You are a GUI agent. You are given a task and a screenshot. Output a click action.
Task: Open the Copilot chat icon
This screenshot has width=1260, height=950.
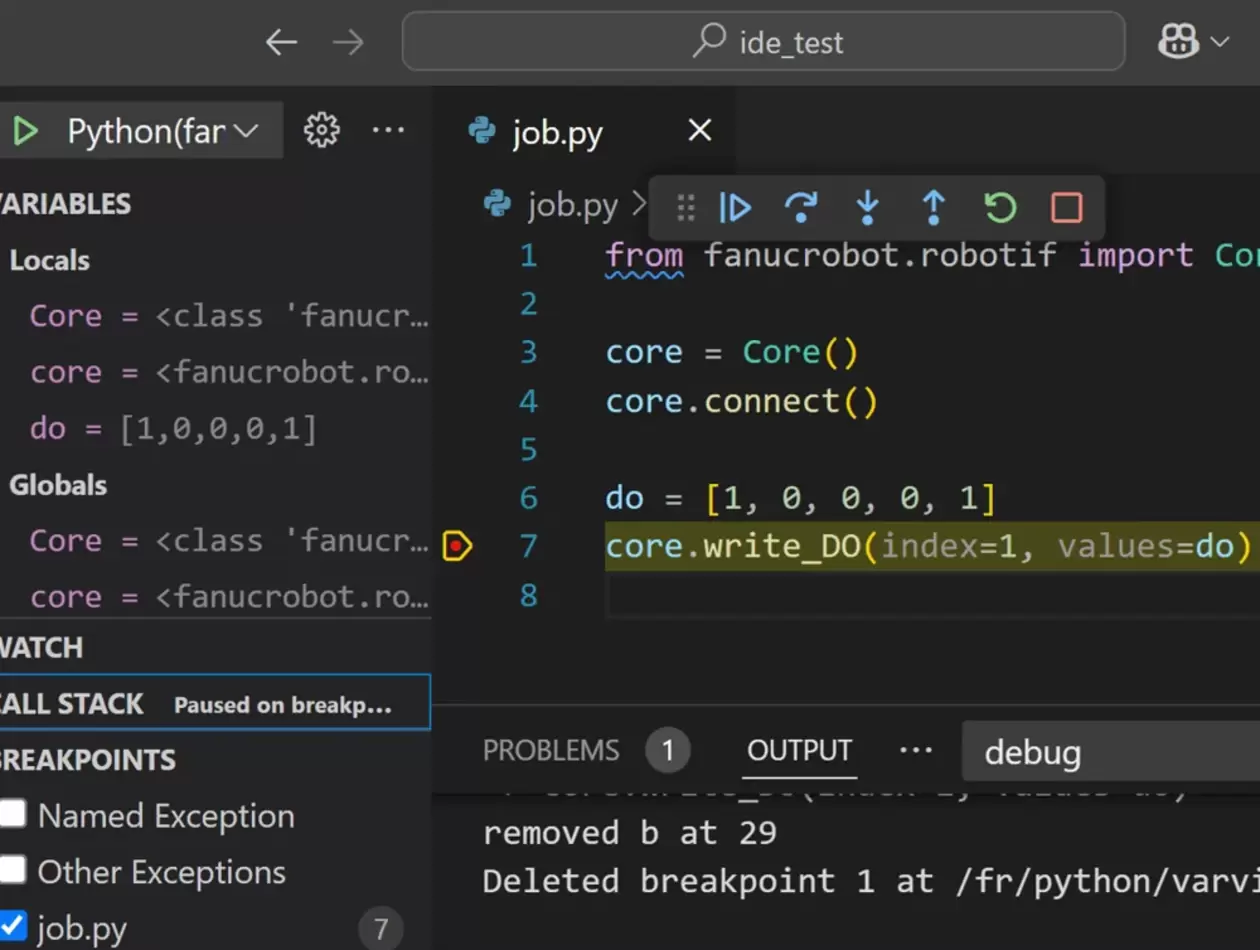tap(1178, 42)
